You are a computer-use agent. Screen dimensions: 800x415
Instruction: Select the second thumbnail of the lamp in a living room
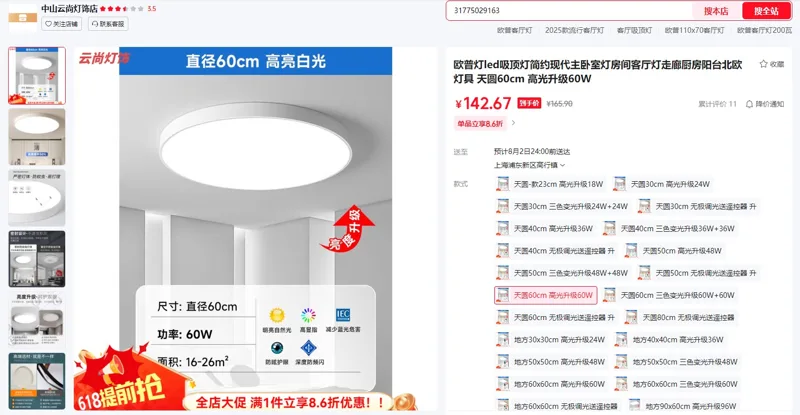click(37, 137)
